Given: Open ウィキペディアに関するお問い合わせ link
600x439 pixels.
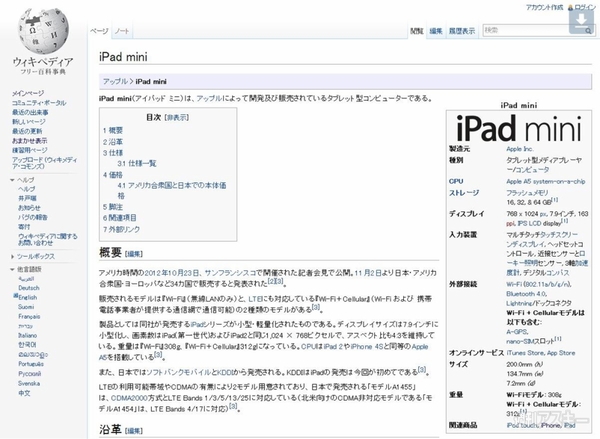Looking at the screenshot, I should click(x=47, y=240).
